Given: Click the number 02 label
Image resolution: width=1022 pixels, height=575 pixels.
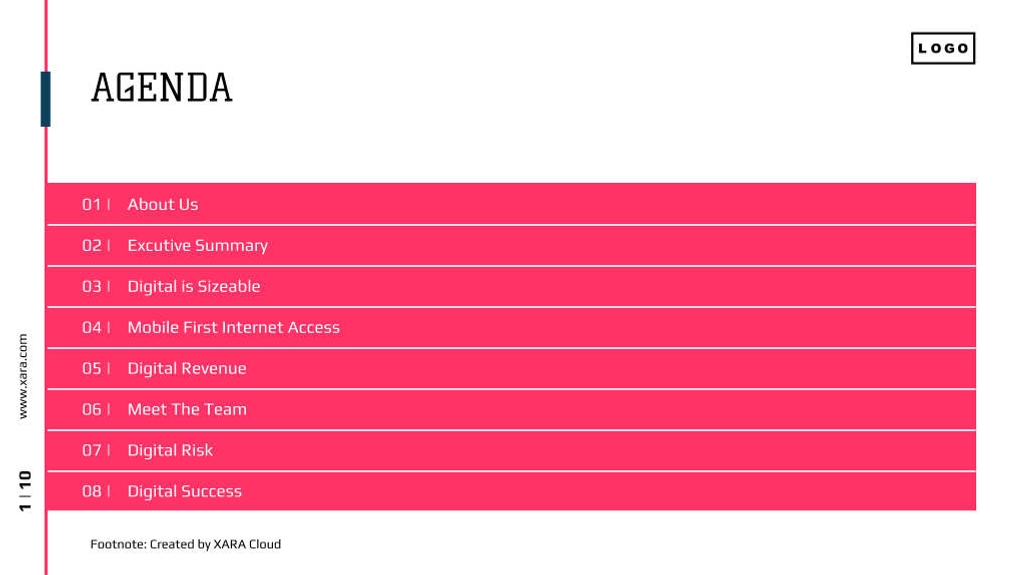Looking at the screenshot, I should [x=91, y=245].
